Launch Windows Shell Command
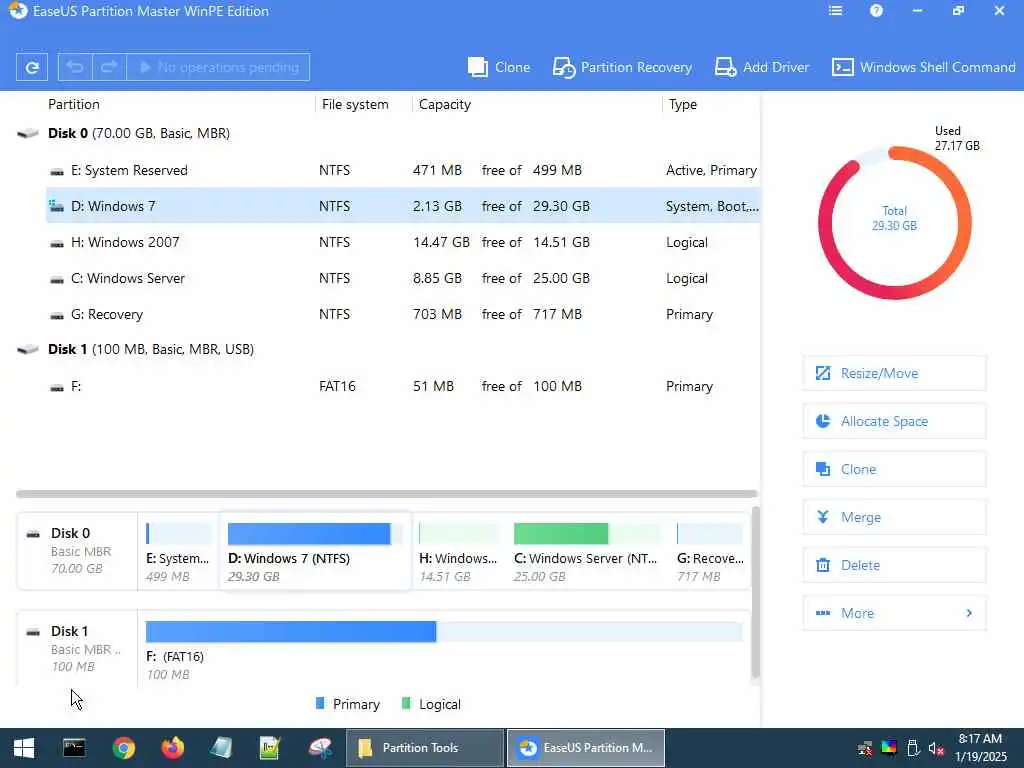This screenshot has width=1024, height=768. [923, 67]
